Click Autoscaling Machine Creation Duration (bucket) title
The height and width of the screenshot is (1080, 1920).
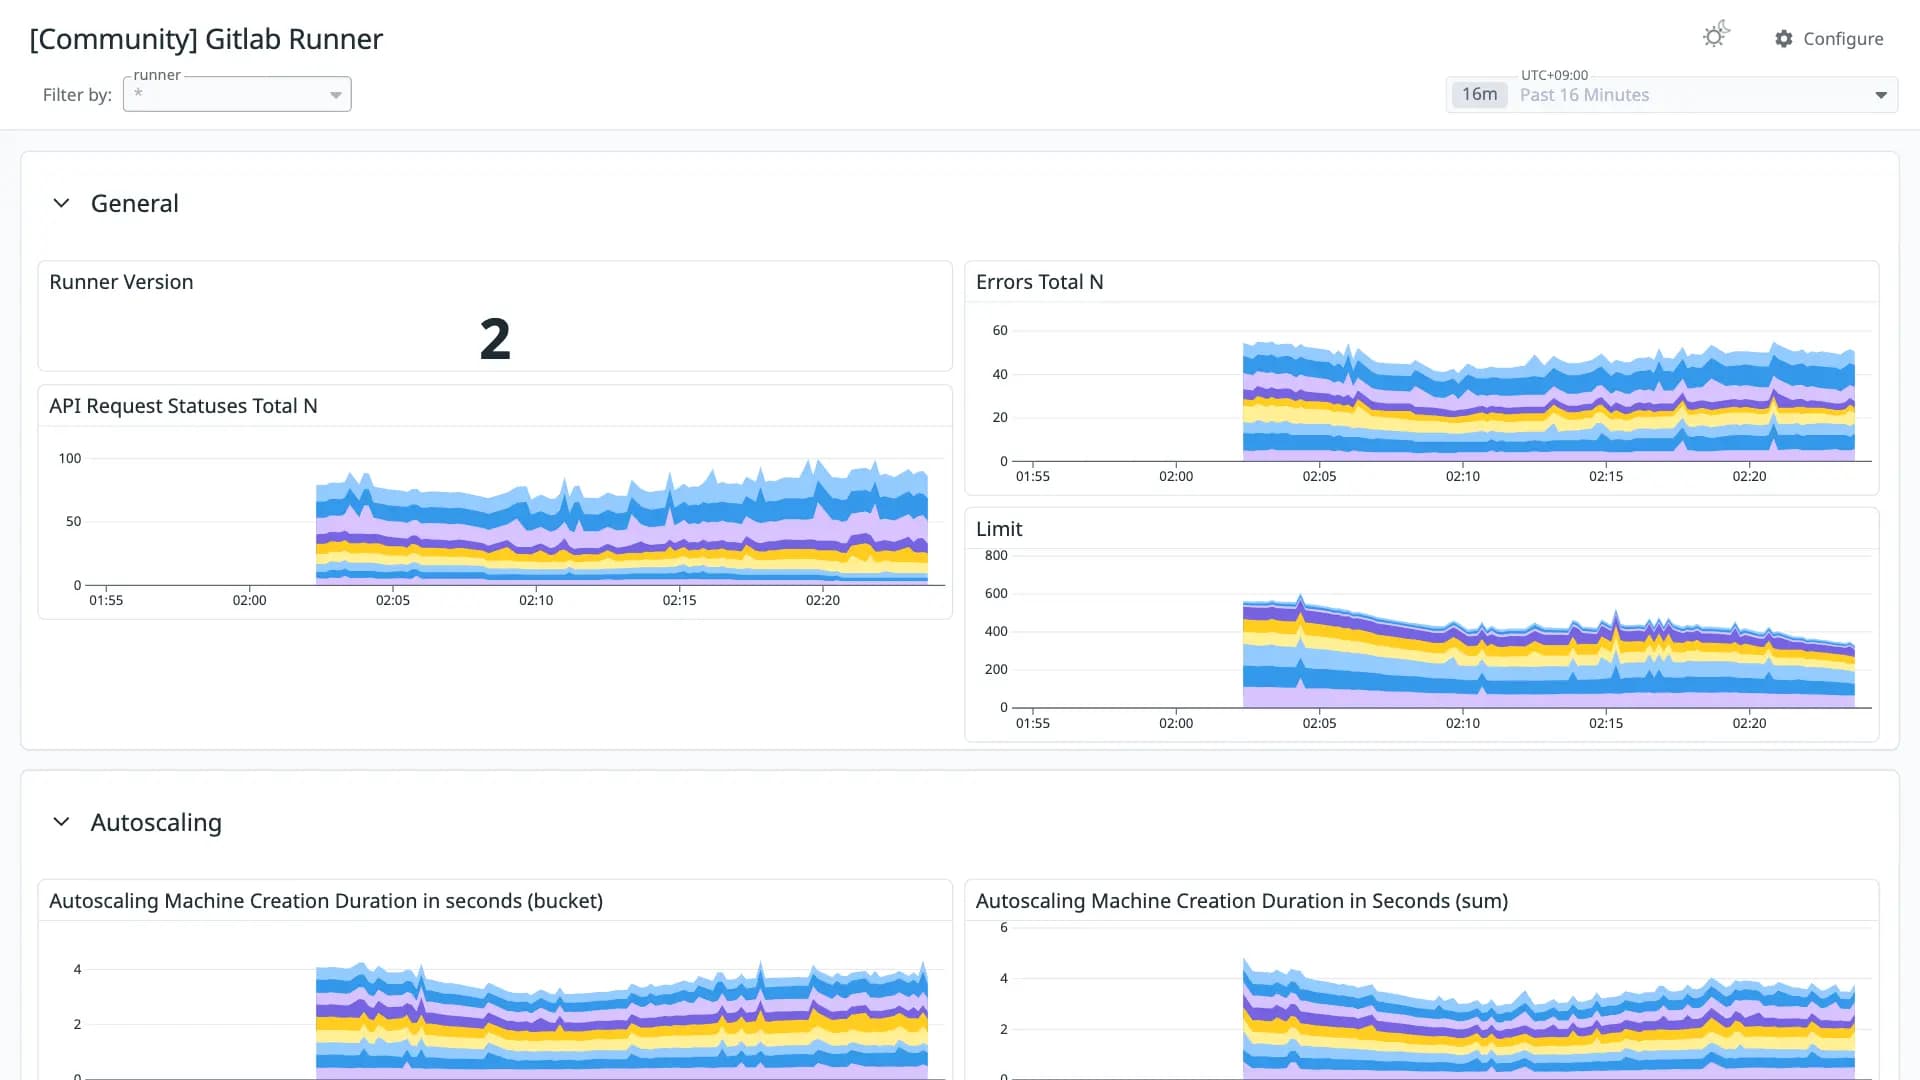point(326,901)
